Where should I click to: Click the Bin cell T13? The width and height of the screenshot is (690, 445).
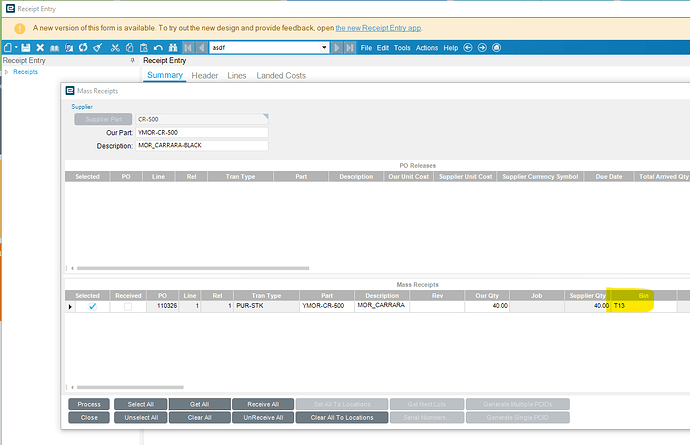pos(644,306)
